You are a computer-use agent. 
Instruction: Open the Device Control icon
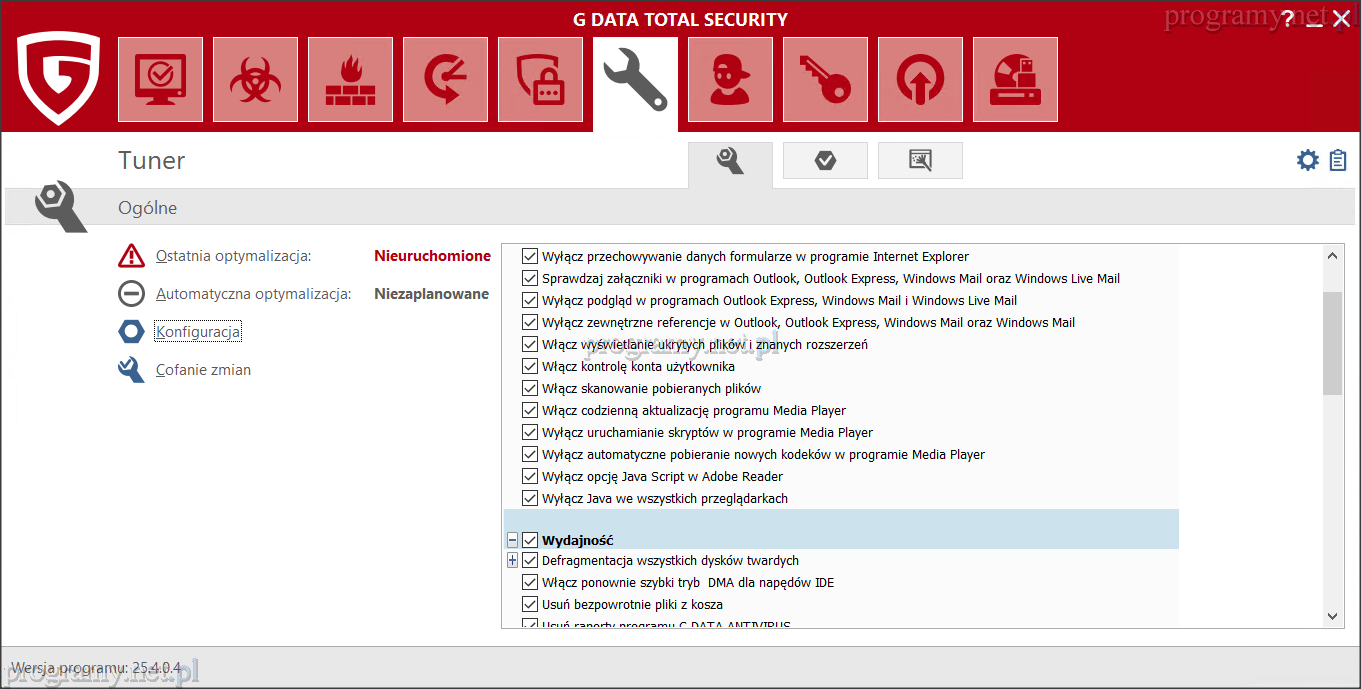click(1015, 80)
